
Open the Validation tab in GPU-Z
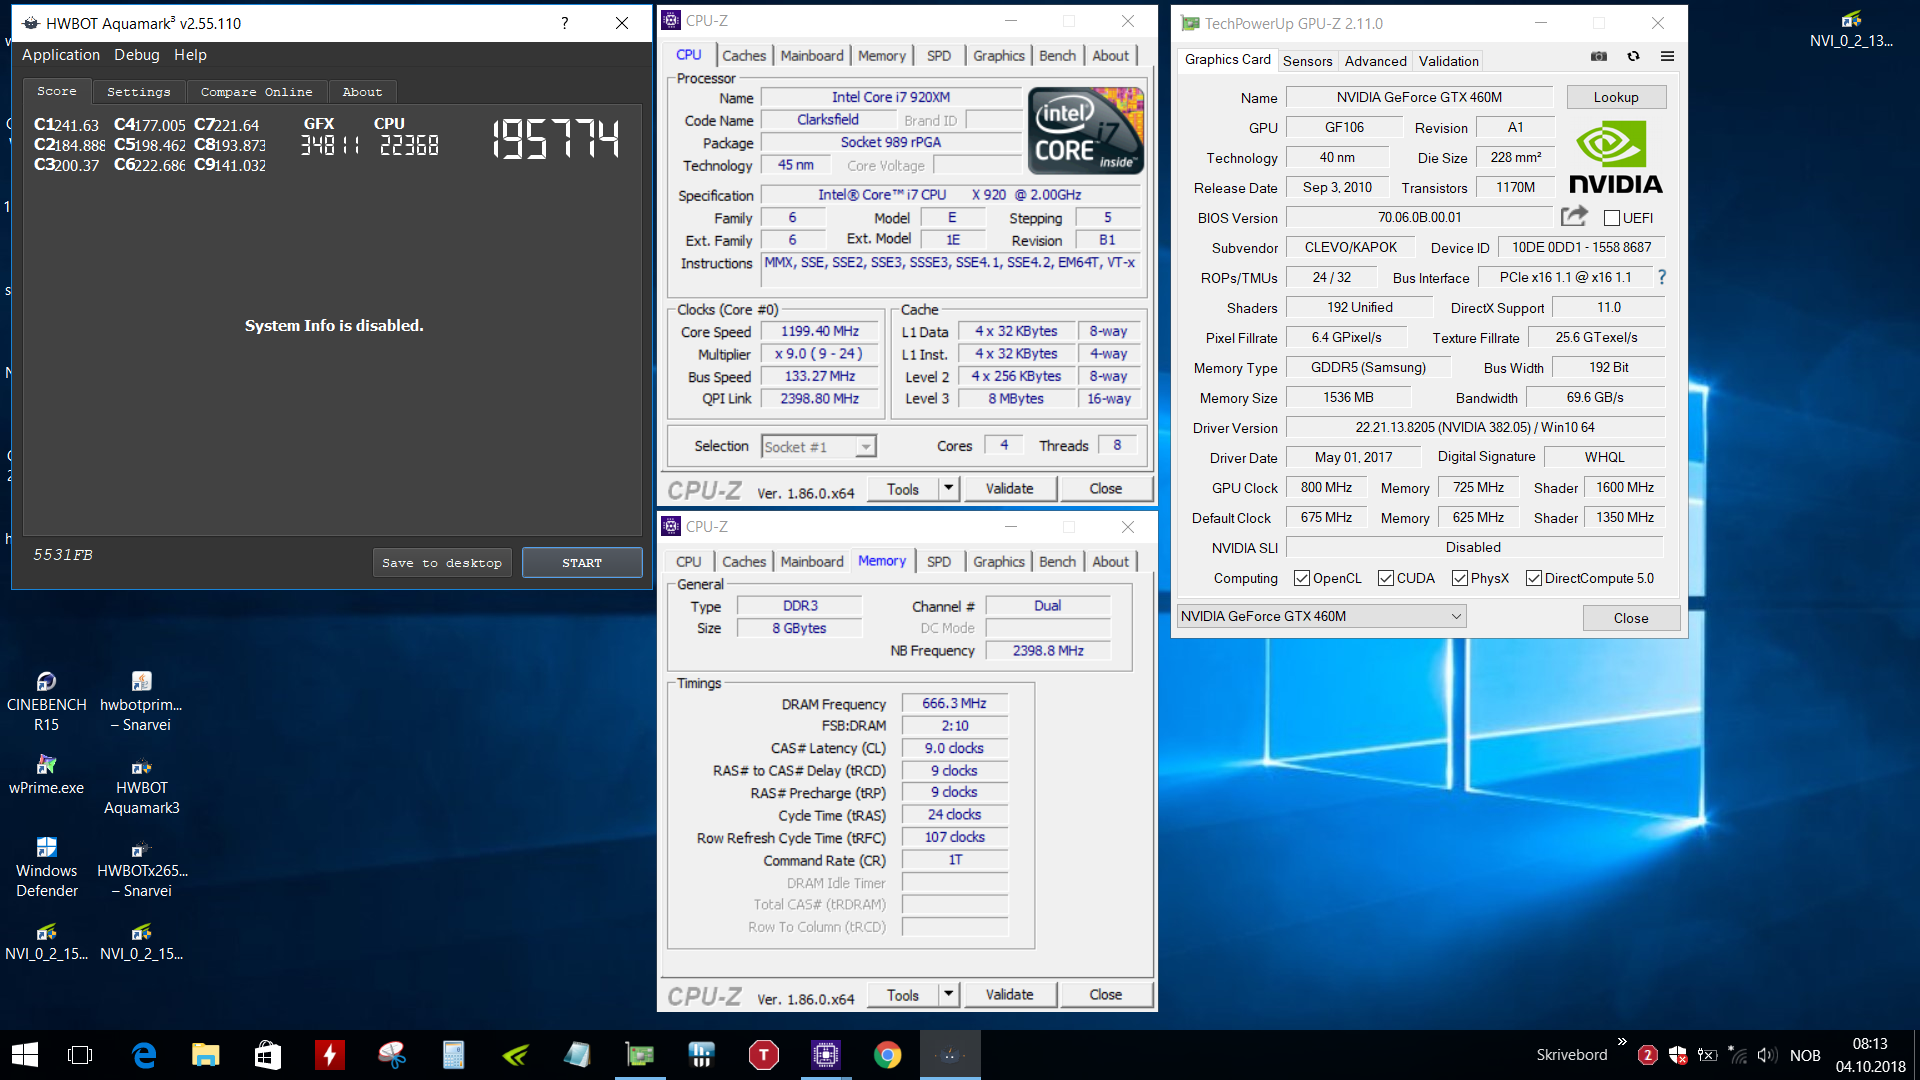[x=1448, y=61]
